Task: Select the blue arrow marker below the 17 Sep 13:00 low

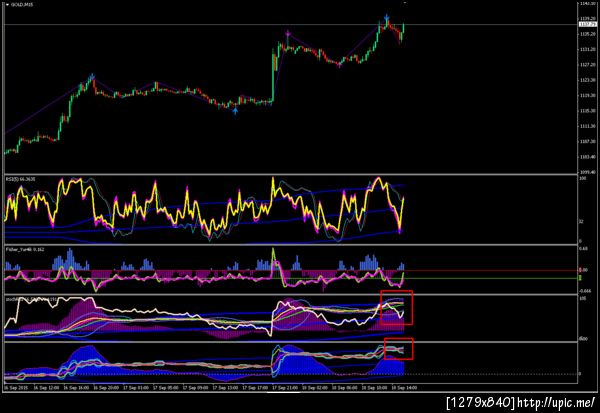Action: coord(235,111)
